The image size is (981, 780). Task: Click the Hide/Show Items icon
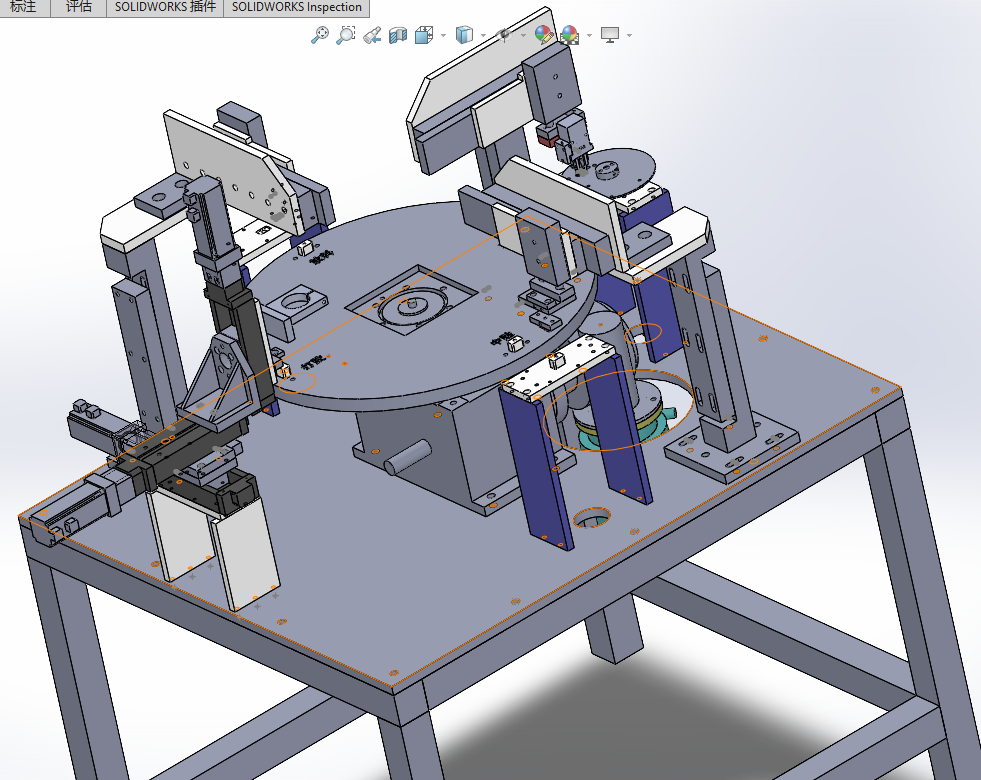pyautogui.click(x=504, y=35)
